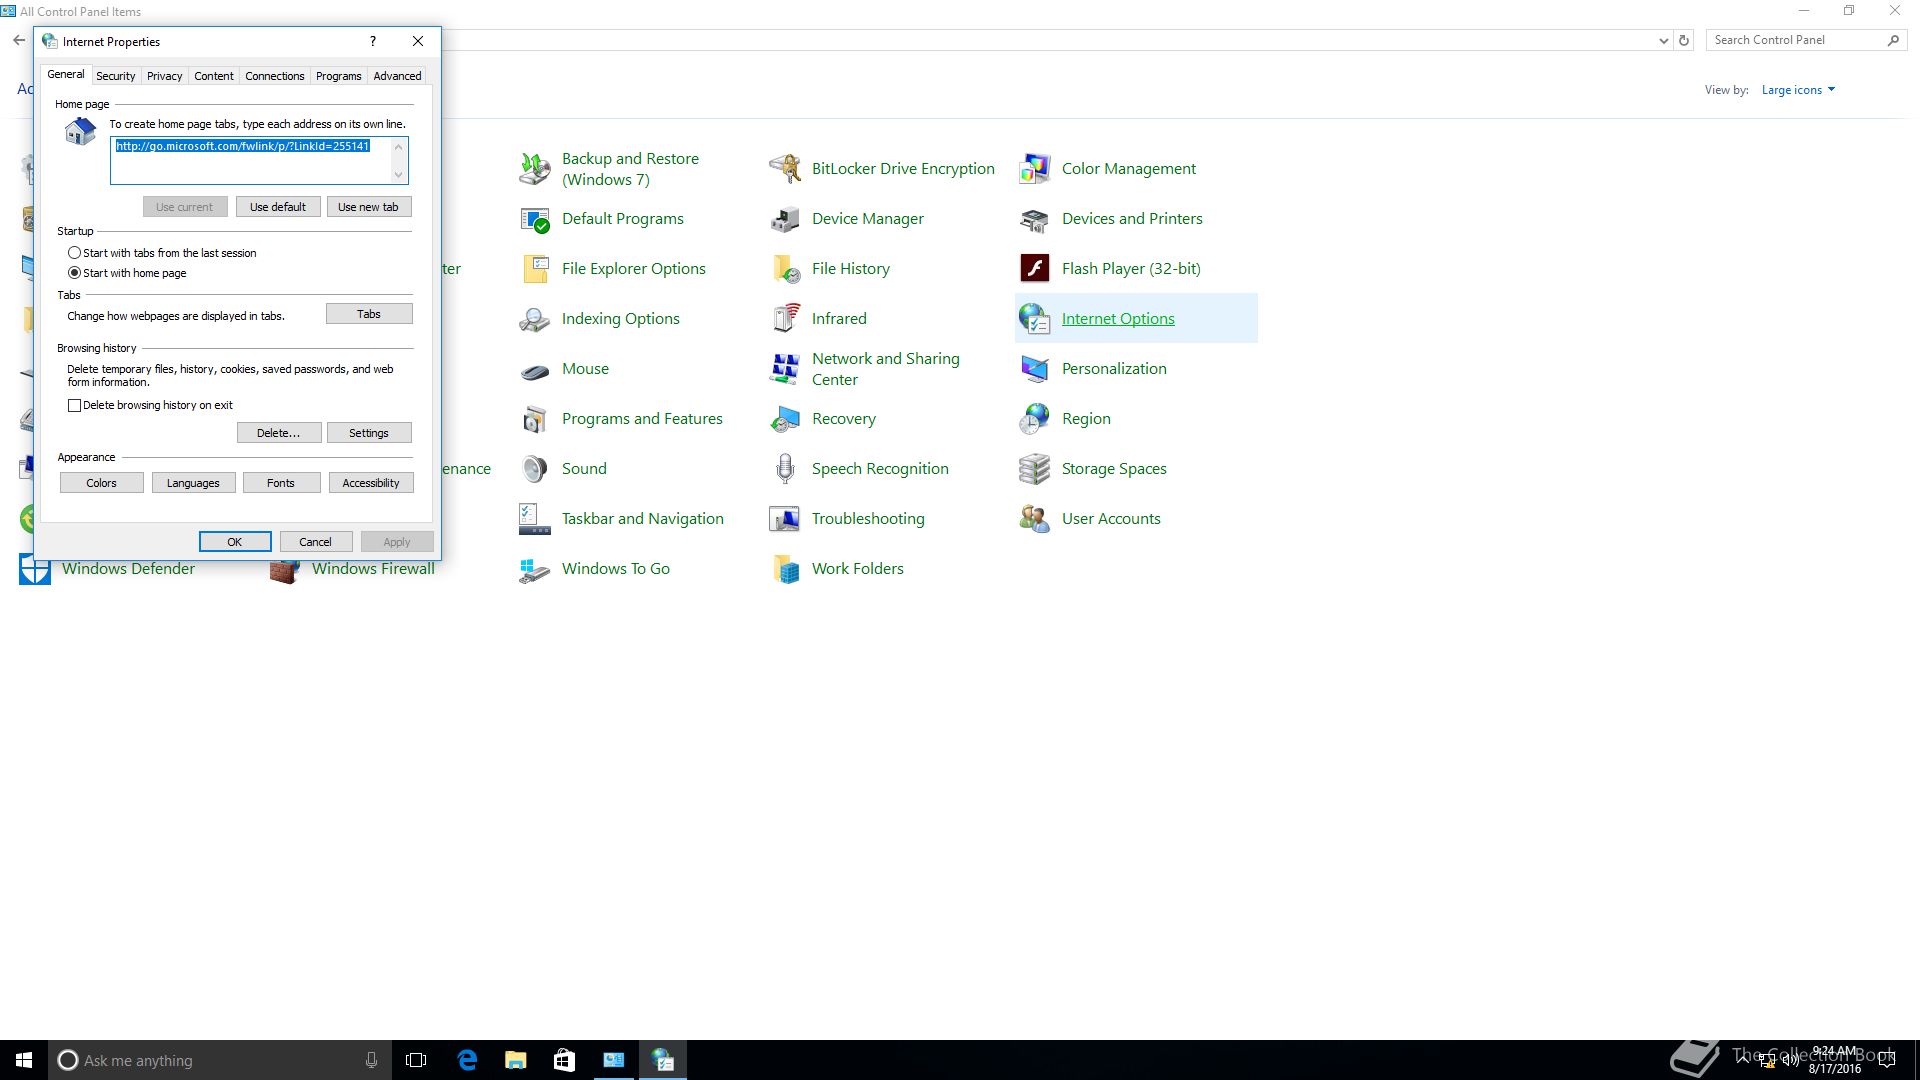Open the Tabs settings button

coord(369,314)
